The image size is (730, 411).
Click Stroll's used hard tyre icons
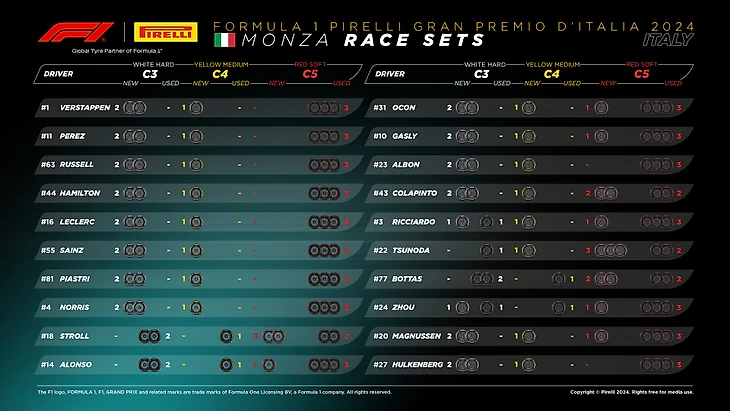tap(149, 336)
